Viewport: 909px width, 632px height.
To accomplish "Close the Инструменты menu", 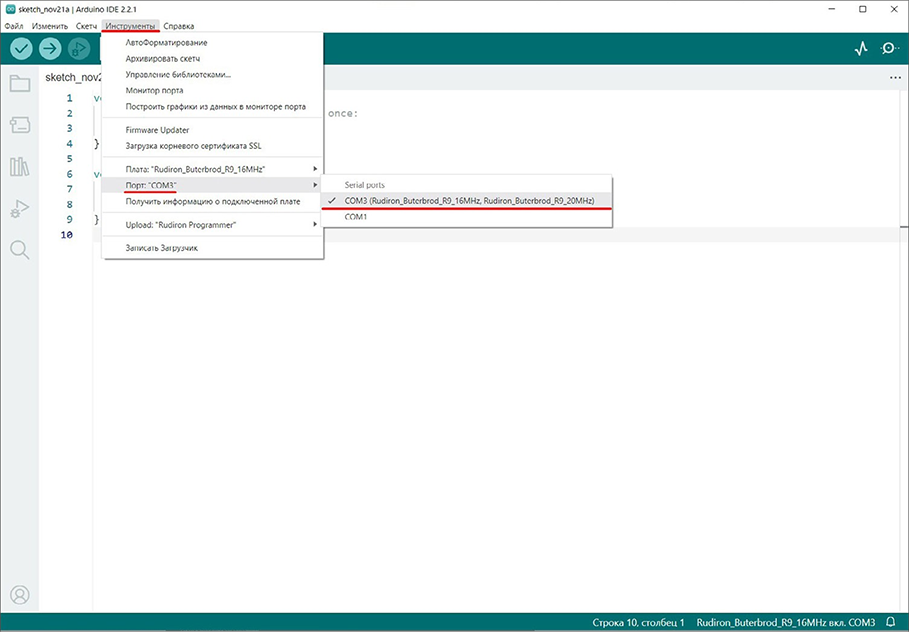I will pos(130,26).
